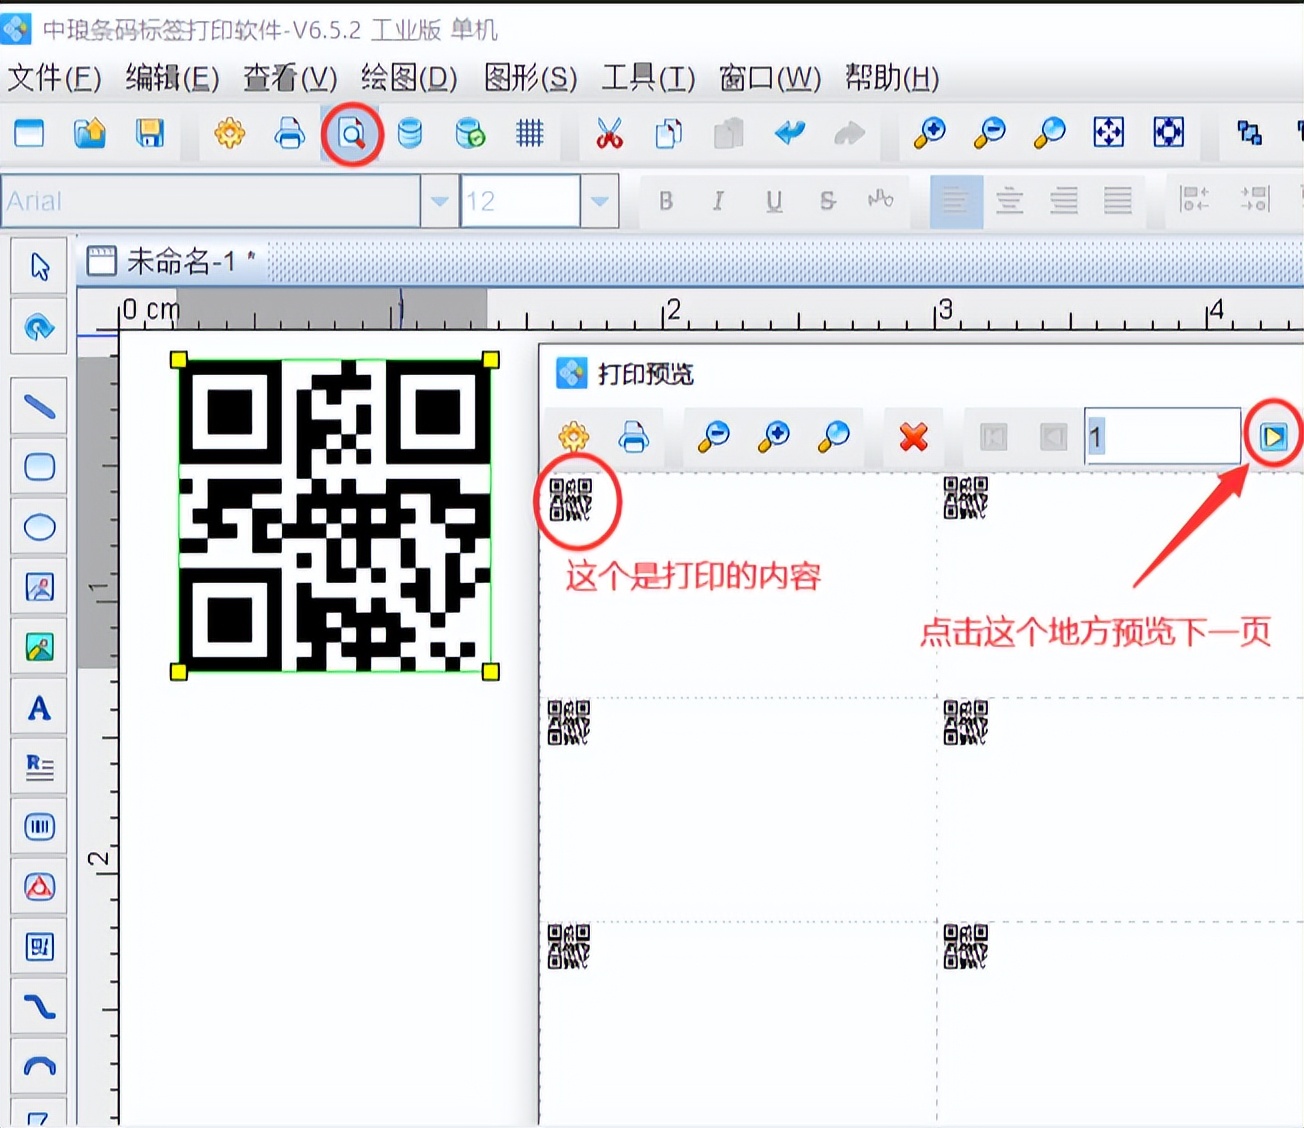The height and width of the screenshot is (1128, 1304).
Task: Toggle underline formatting
Action: 774,201
